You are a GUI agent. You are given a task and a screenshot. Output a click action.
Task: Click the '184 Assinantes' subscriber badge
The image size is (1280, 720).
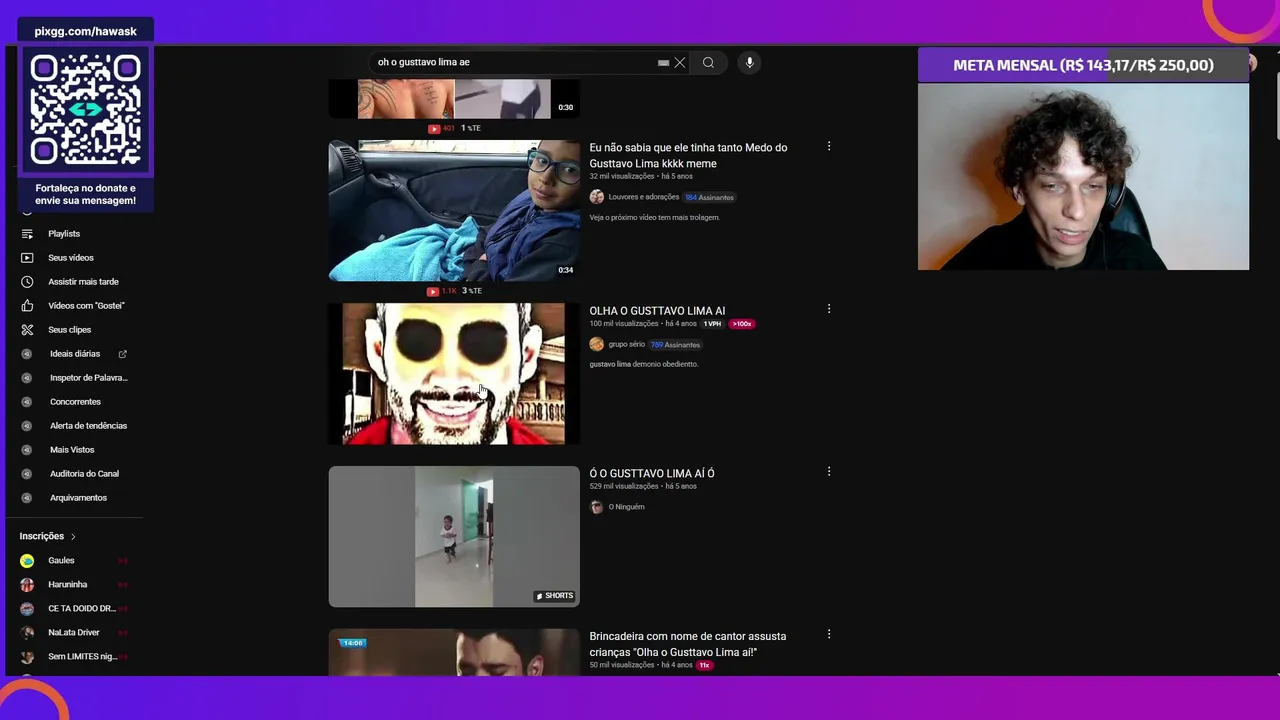point(709,197)
